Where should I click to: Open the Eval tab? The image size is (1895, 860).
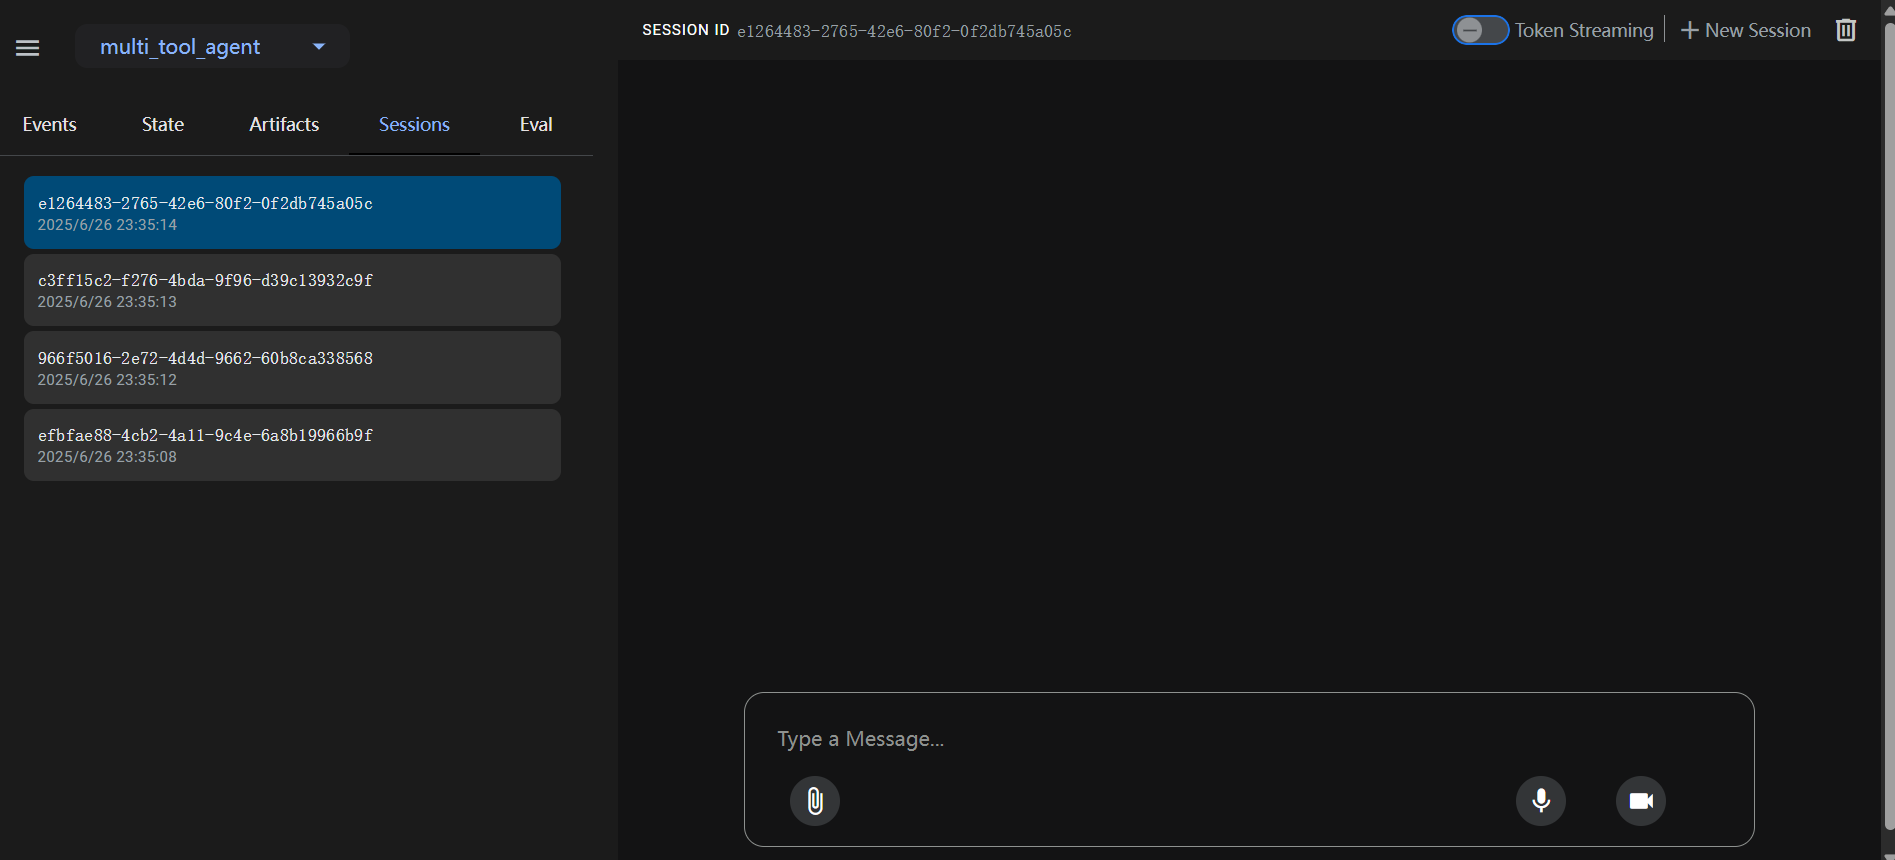click(536, 124)
